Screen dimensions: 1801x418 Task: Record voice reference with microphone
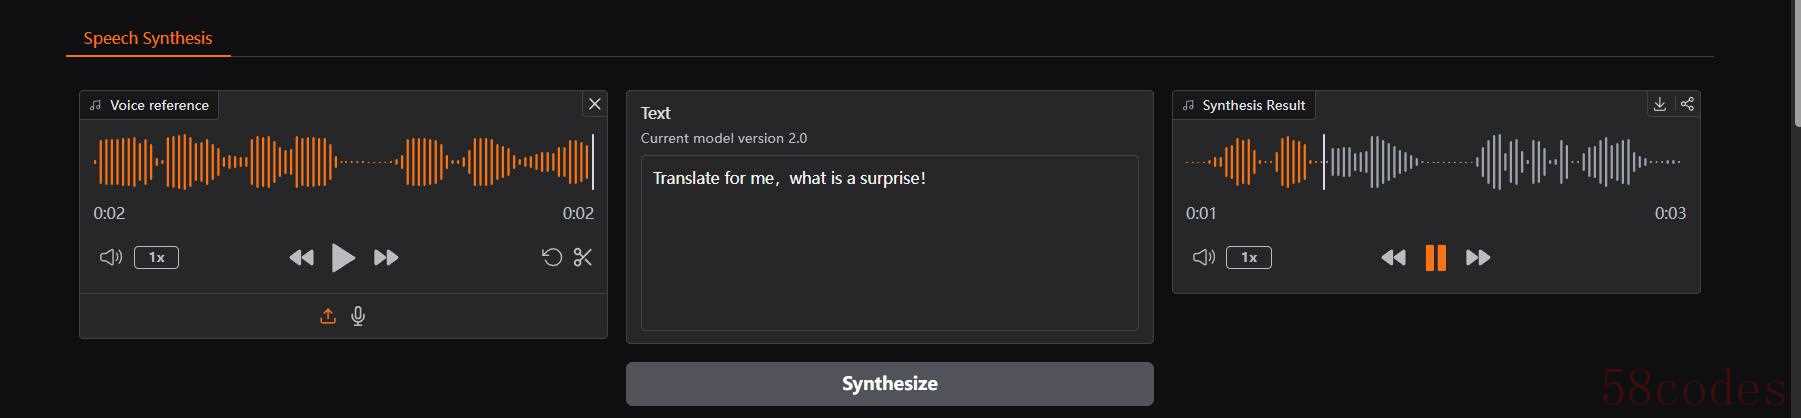[x=358, y=316]
